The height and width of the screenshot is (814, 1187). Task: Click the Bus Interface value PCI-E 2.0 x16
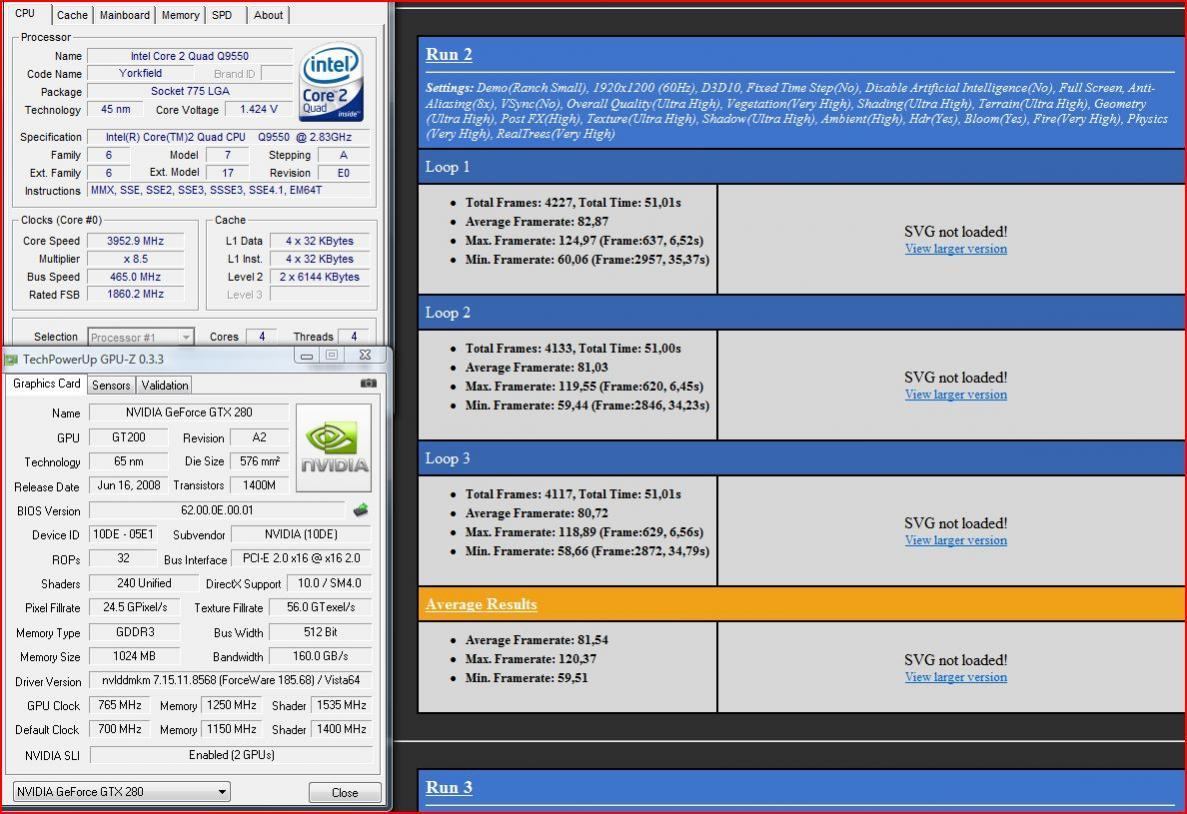pos(301,558)
